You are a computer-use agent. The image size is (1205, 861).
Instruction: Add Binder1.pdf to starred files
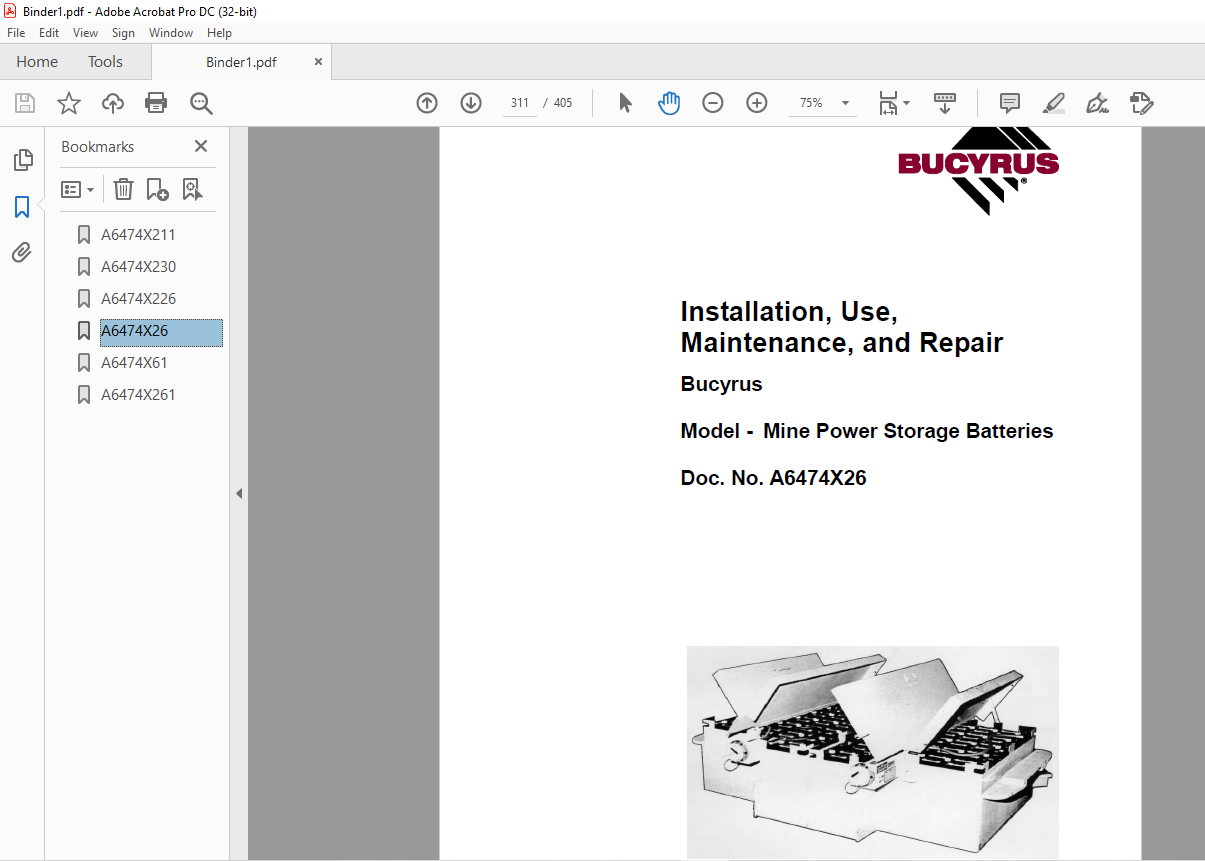click(x=68, y=103)
